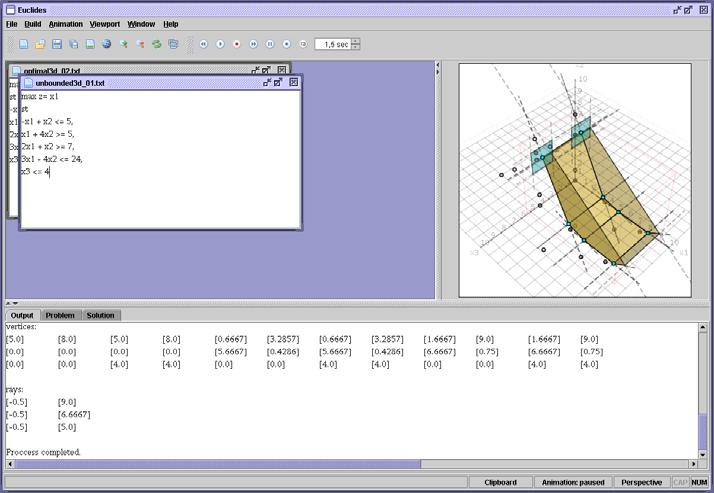Play the animation
This screenshot has width=714, height=493.
(x=220, y=44)
